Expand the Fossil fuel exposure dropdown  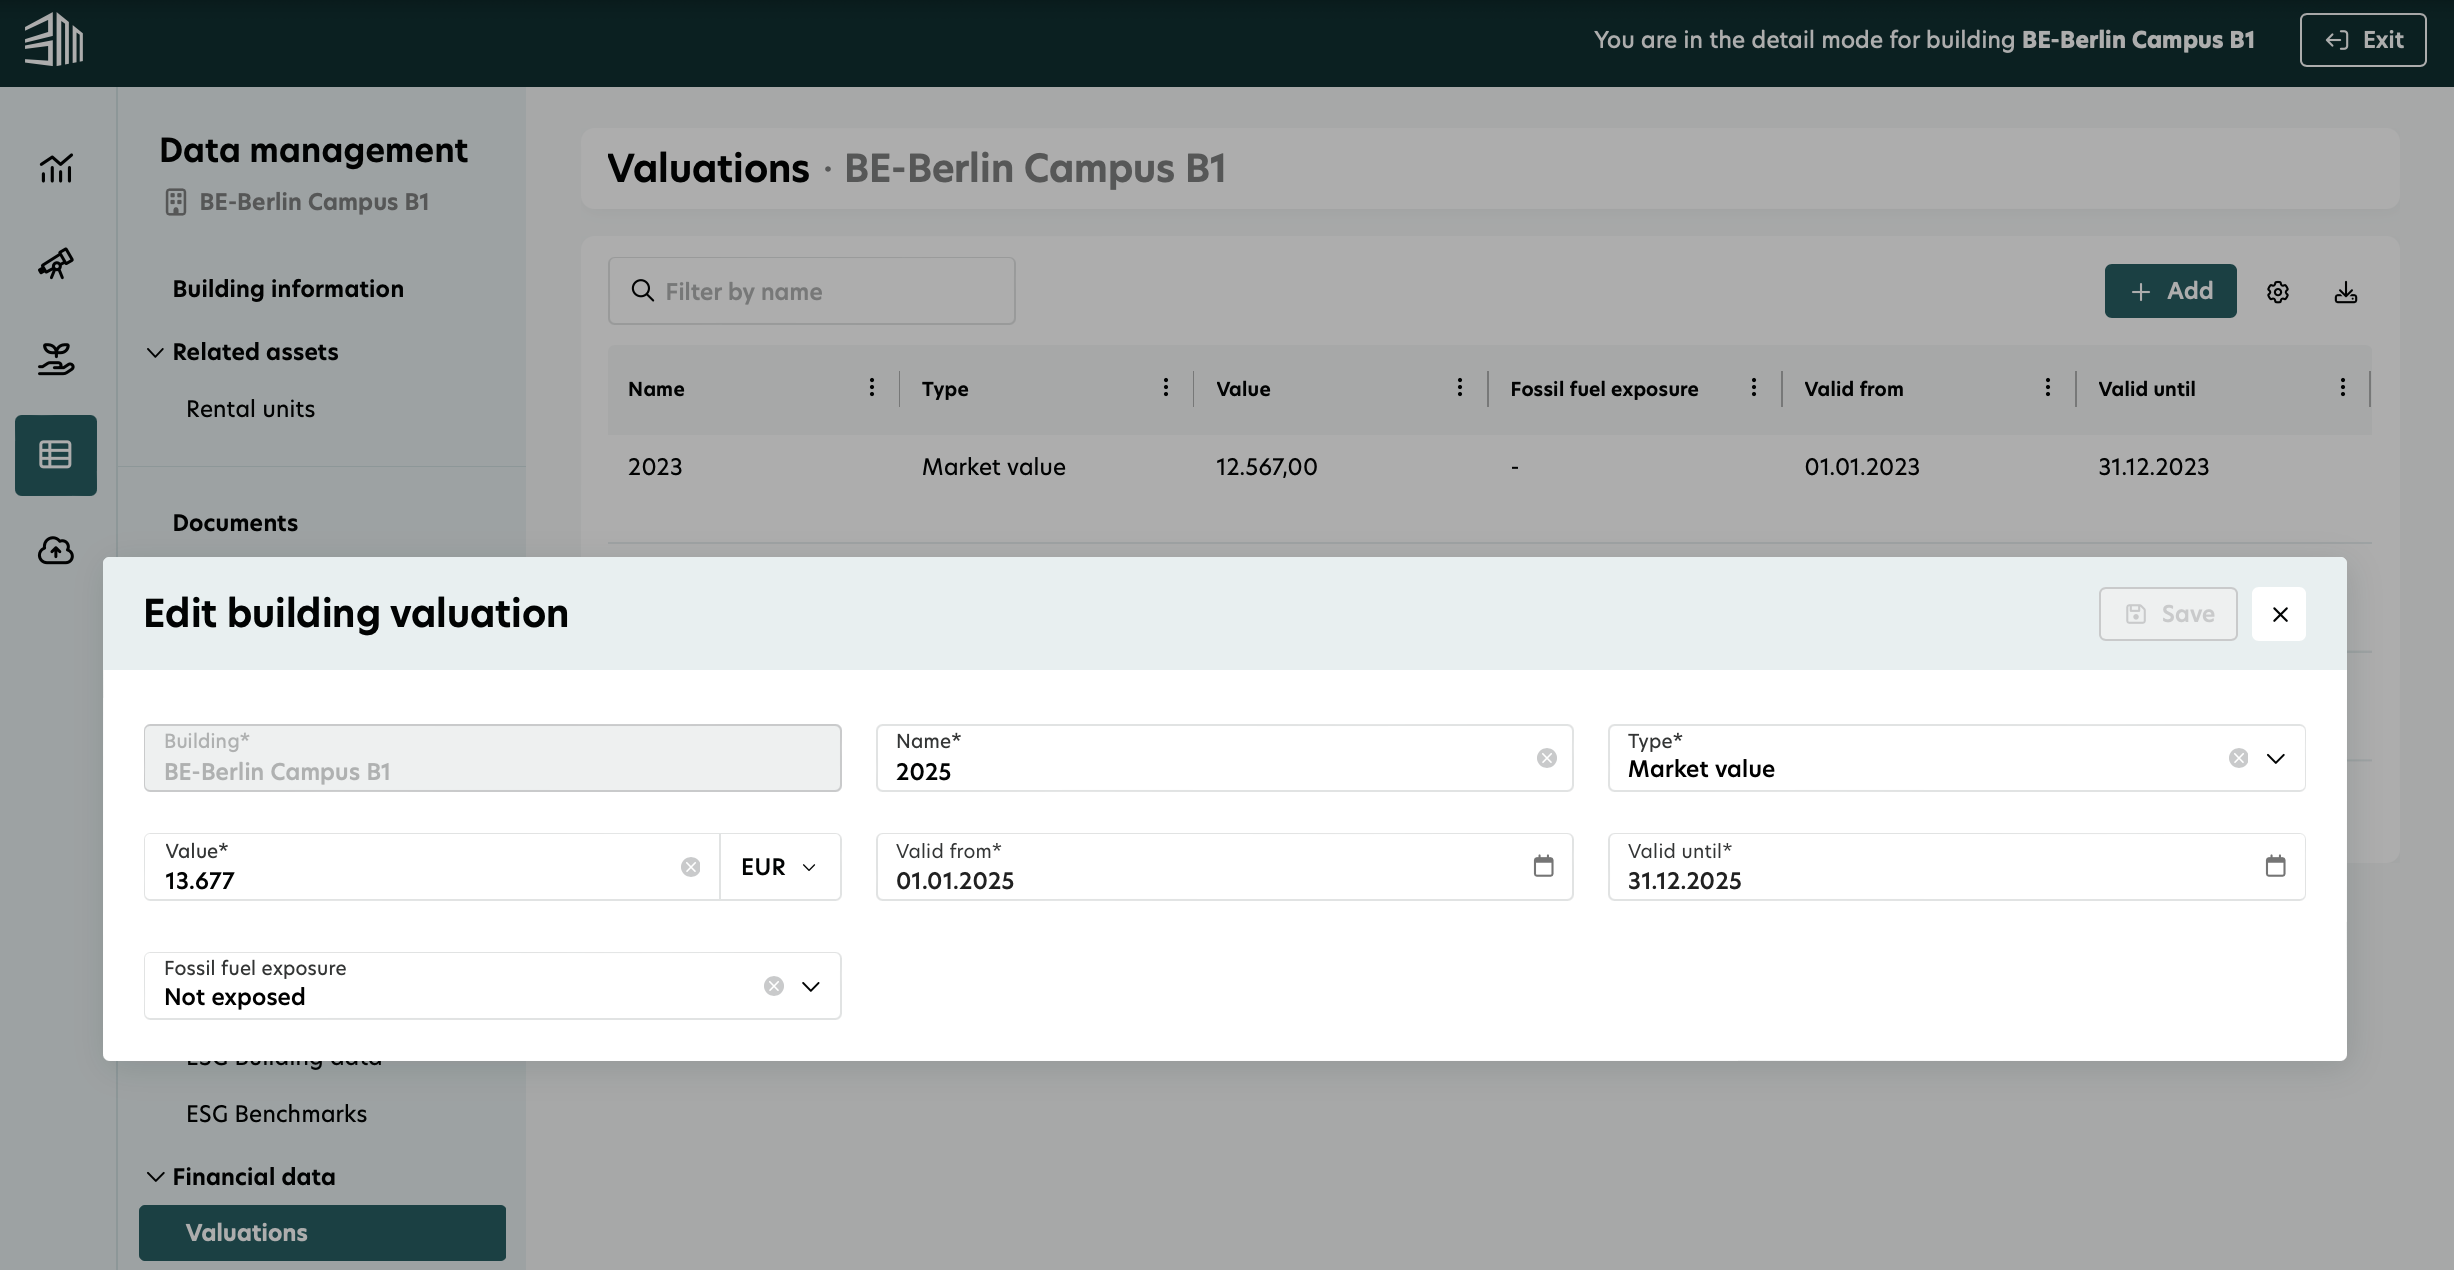(x=810, y=986)
